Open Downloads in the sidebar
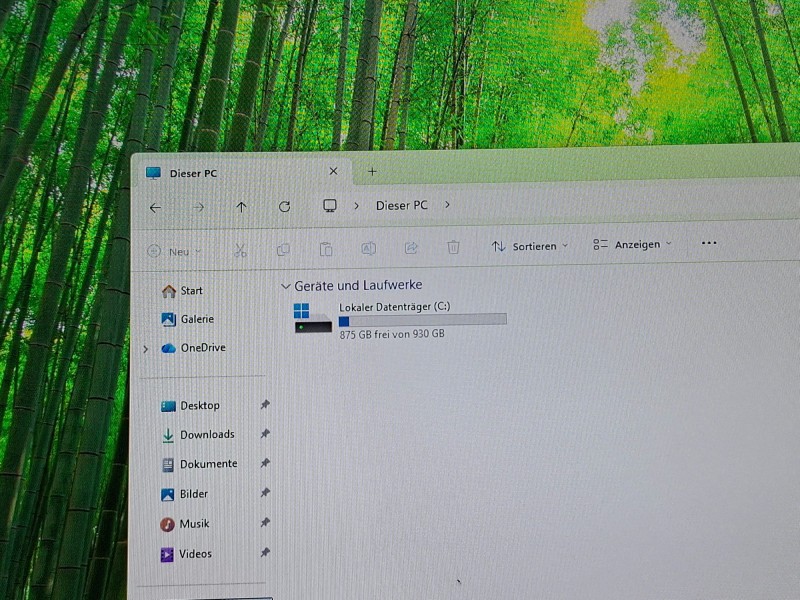 point(206,435)
